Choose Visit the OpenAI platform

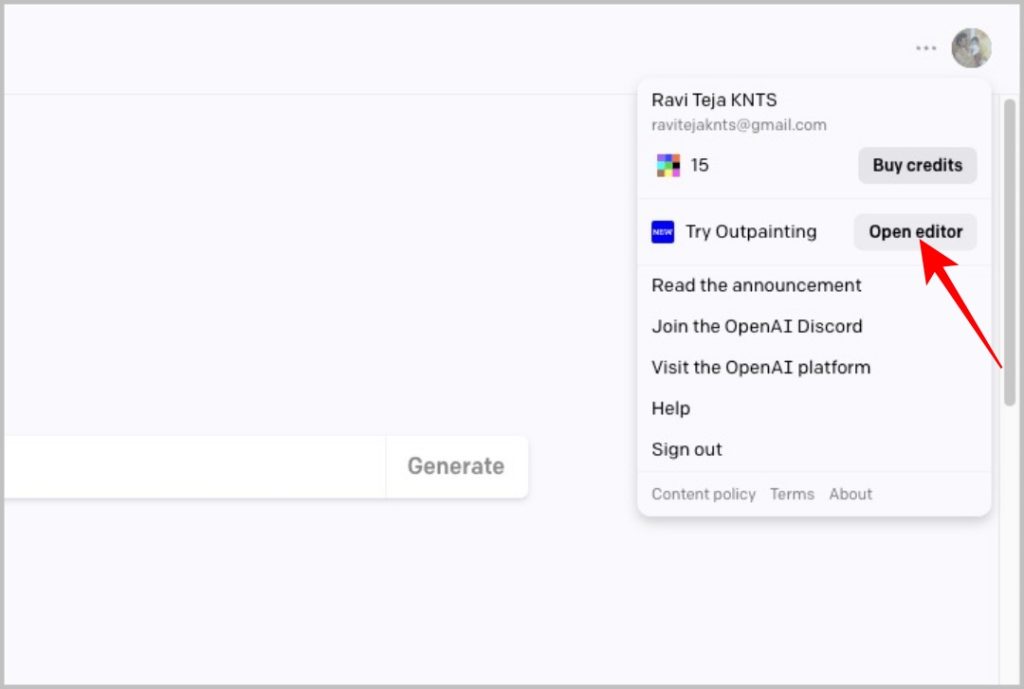coord(761,367)
